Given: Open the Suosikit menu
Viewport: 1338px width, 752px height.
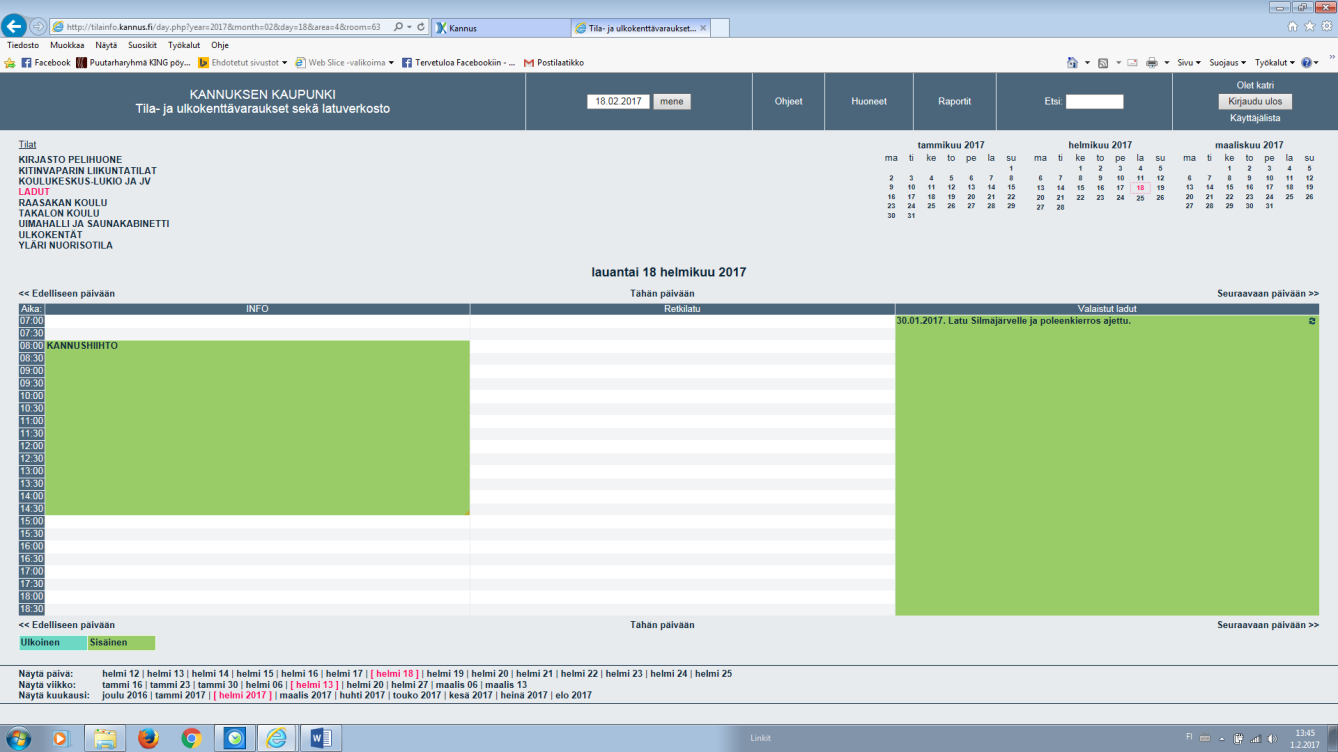Looking at the screenshot, I should click(x=142, y=45).
